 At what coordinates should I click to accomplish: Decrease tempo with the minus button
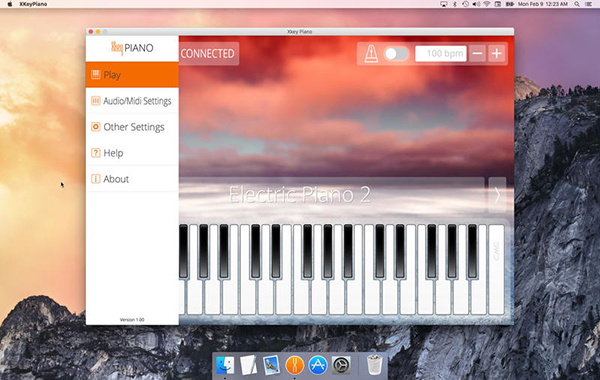(x=478, y=54)
